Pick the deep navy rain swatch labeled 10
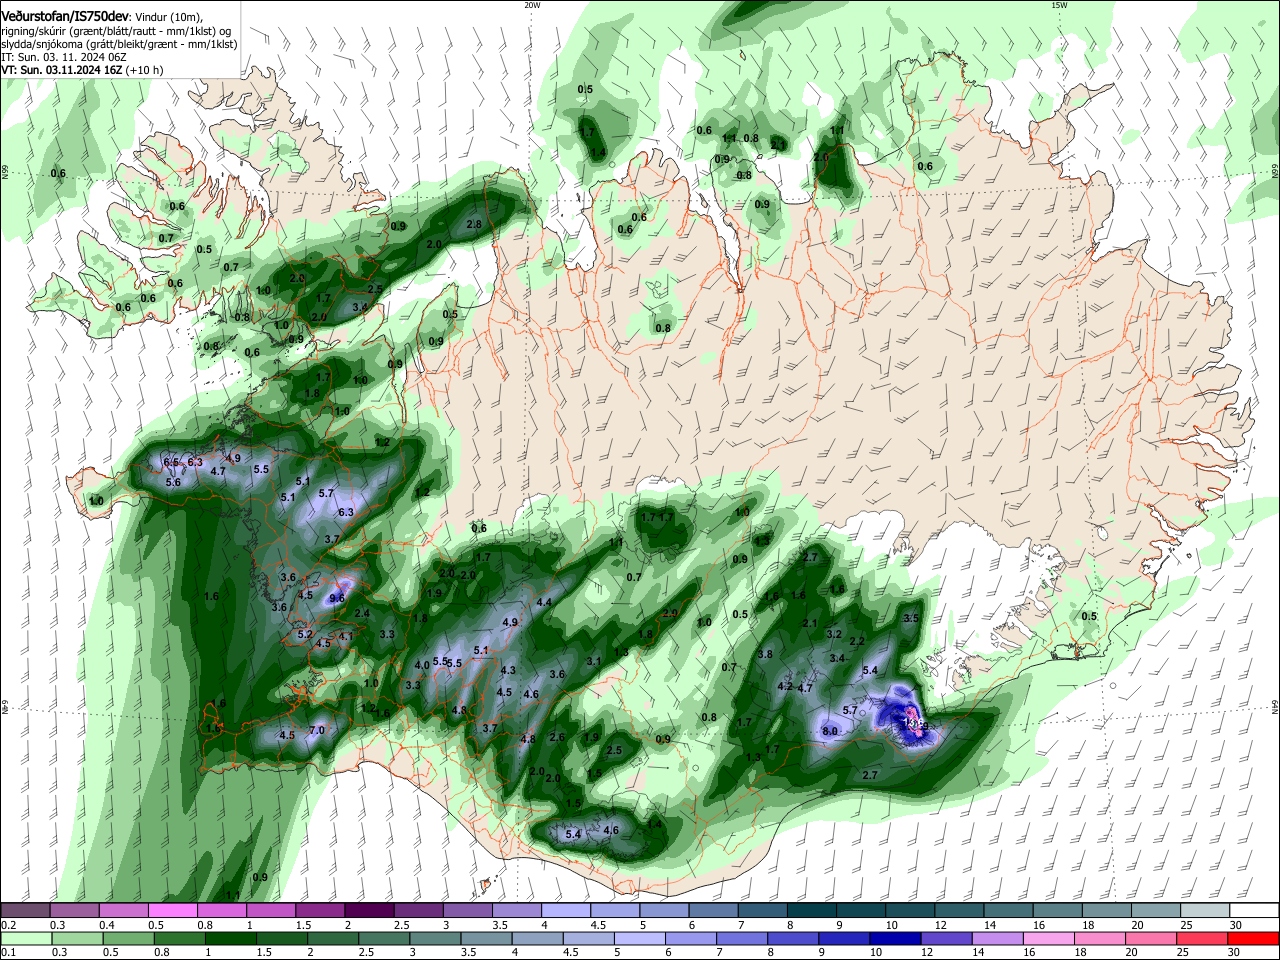Viewport: 1280px width, 960px height. [x=894, y=938]
